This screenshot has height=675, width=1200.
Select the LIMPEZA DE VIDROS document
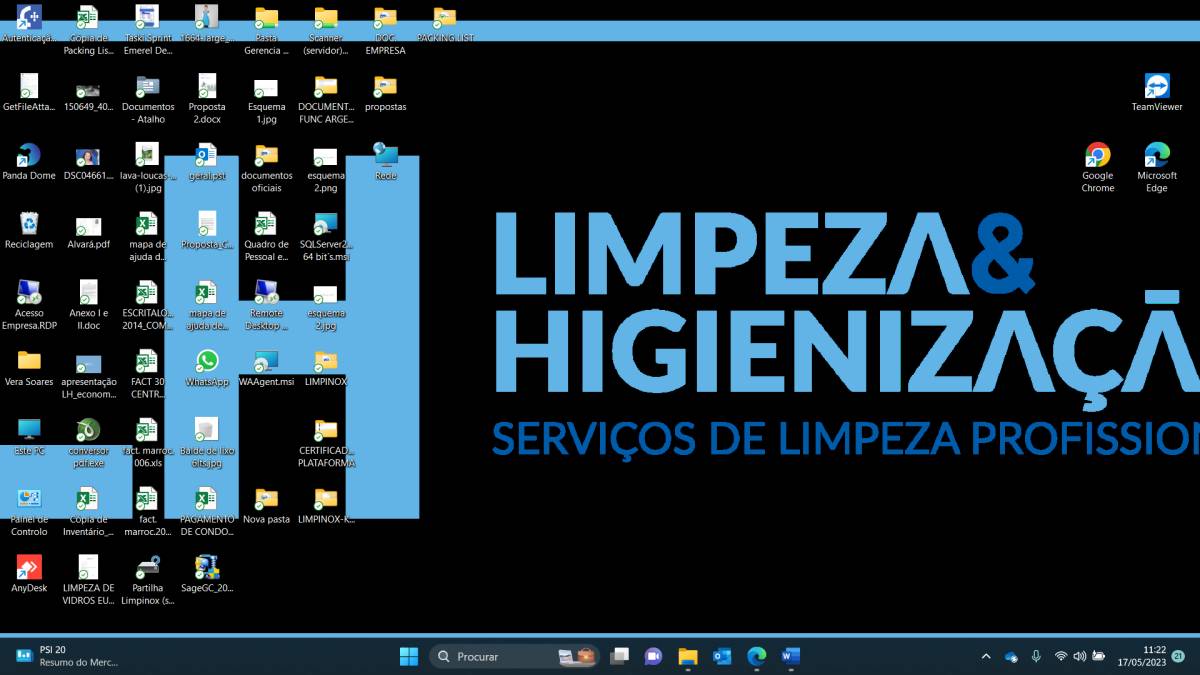pos(88,580)
